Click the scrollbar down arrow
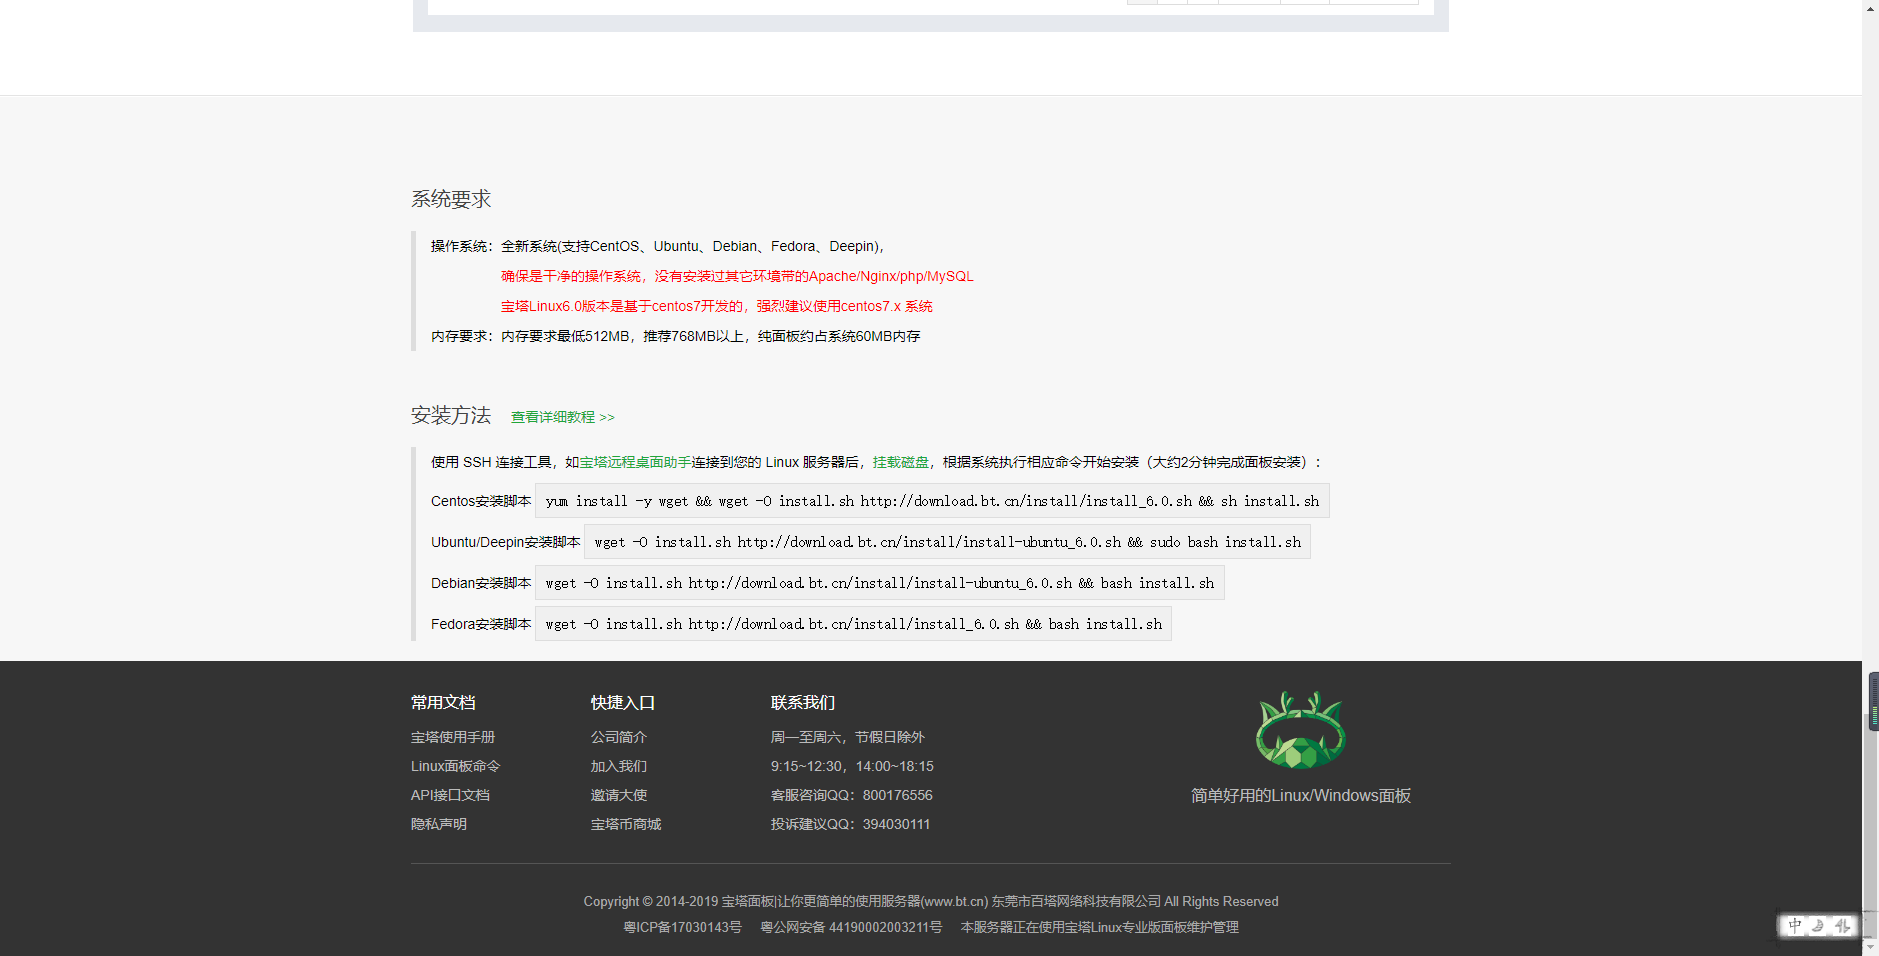 pyautogui.click(x=1871, y=947)
